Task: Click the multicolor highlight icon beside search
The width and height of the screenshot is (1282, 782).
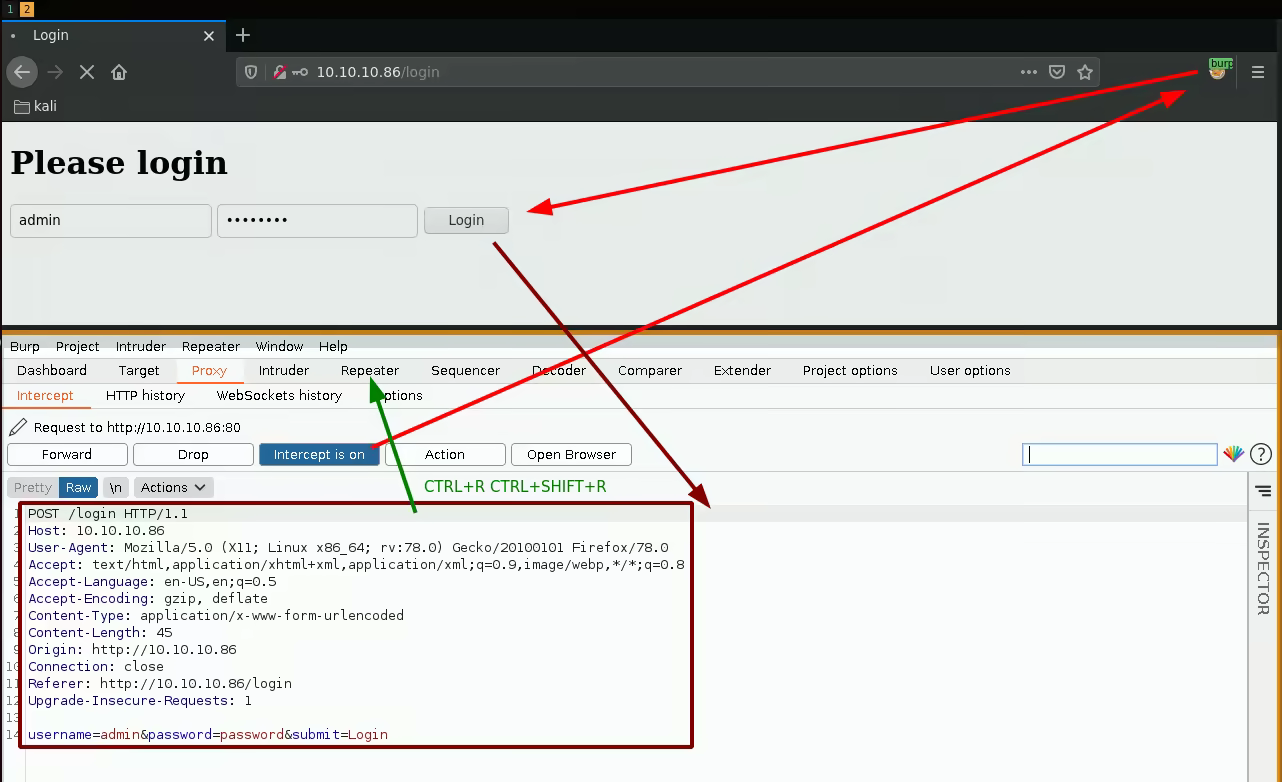Action: (1234, 454)
